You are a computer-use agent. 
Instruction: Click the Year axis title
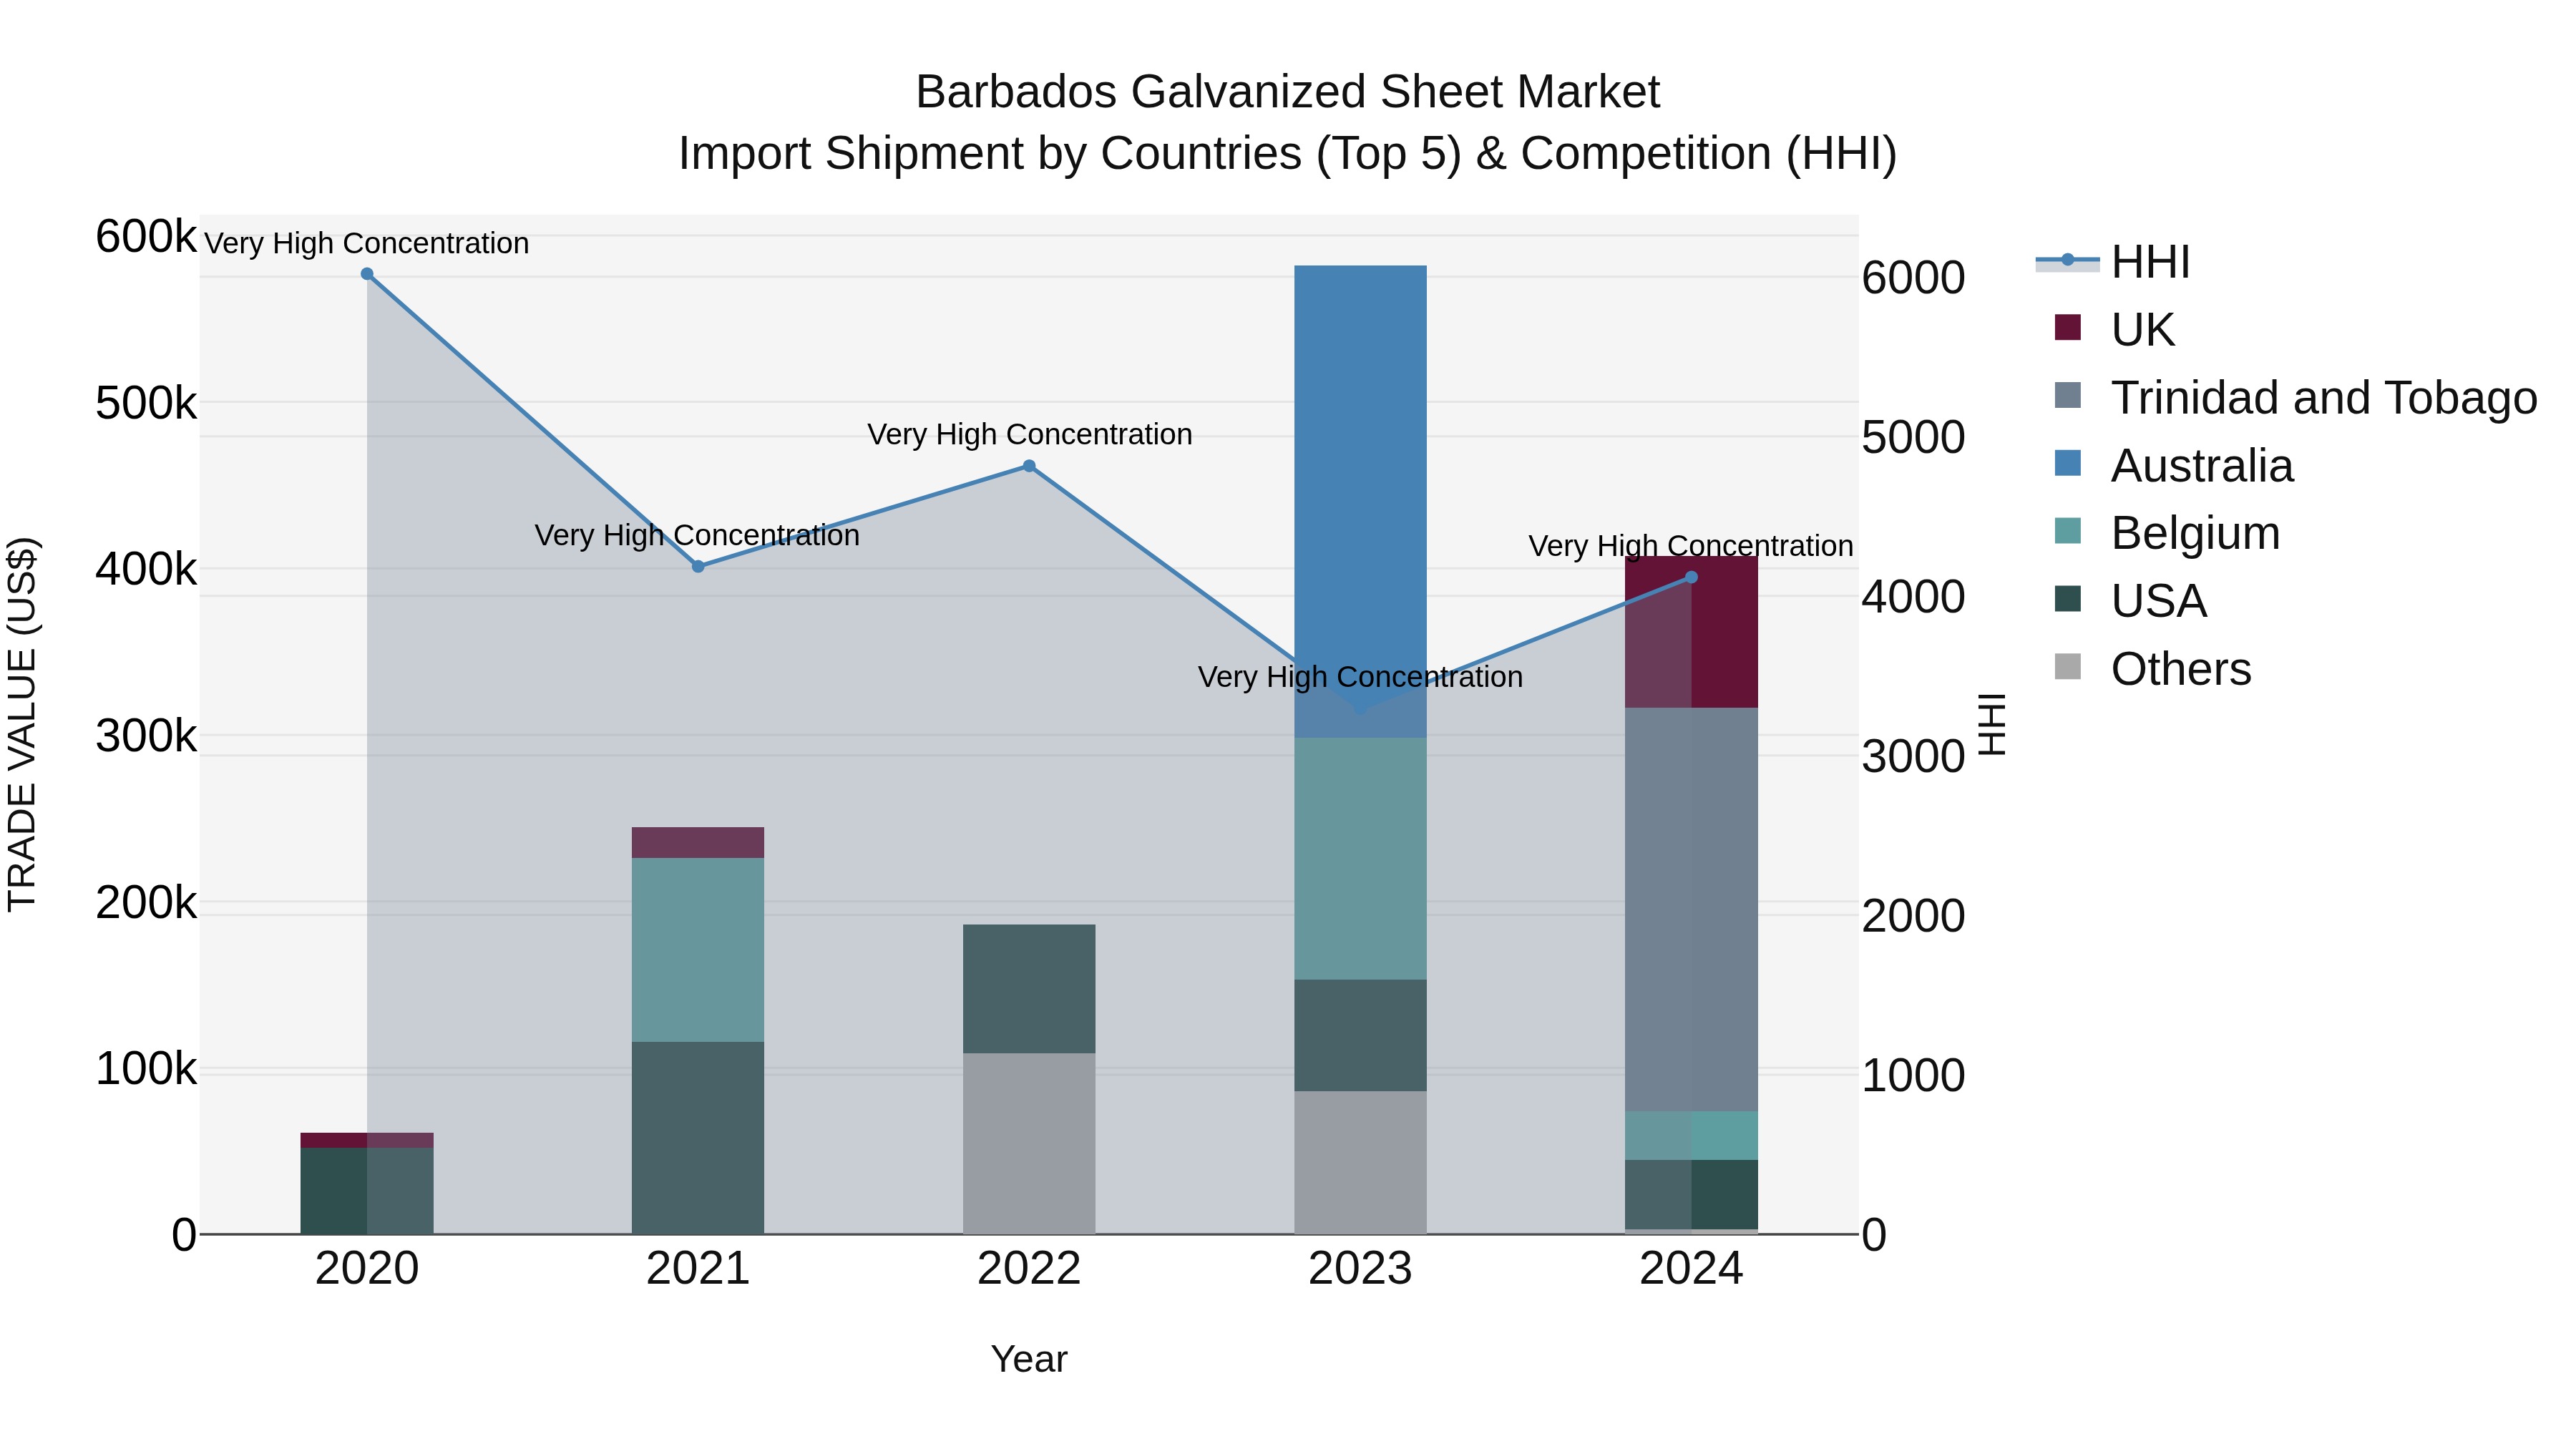(x=1029, y=1359)
